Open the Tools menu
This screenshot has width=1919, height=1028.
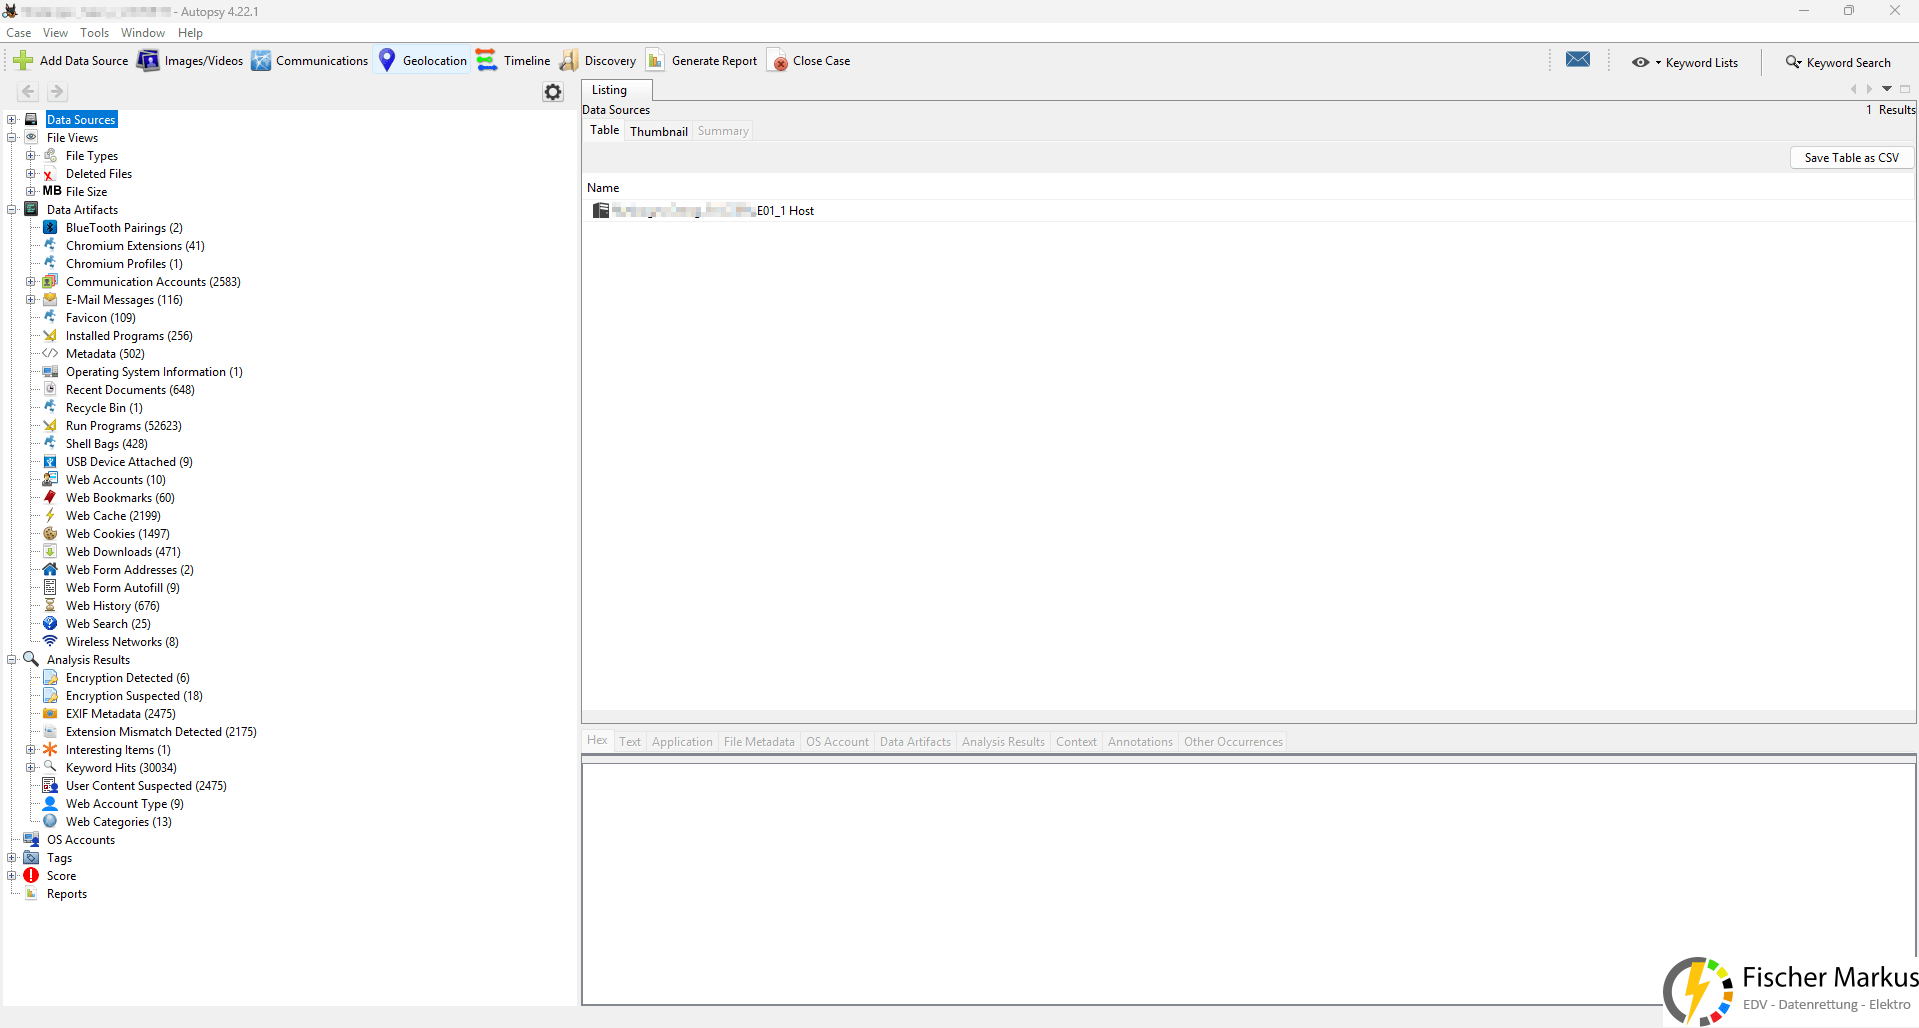point(95,33)
